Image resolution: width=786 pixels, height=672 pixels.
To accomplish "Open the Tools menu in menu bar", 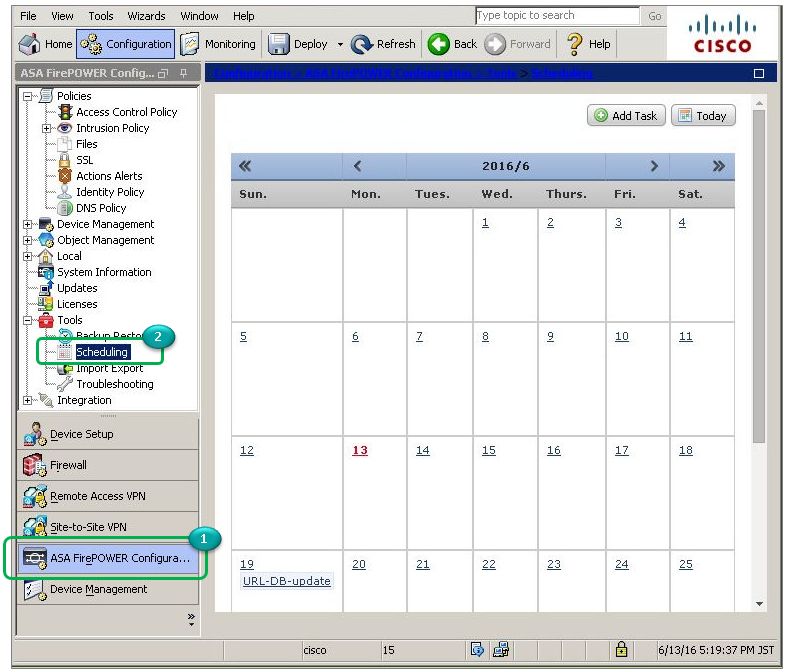I will [x=101, y=16].
